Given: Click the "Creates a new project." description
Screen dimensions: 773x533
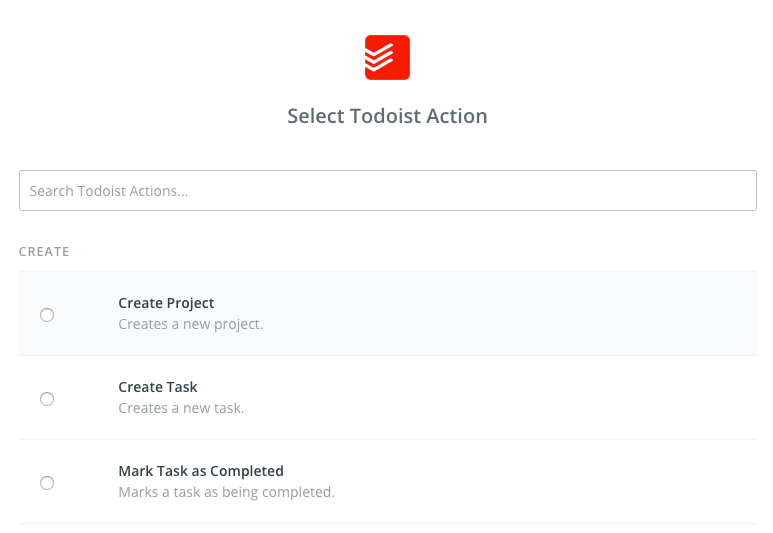Looking at the screenshot, I should 190,324.
